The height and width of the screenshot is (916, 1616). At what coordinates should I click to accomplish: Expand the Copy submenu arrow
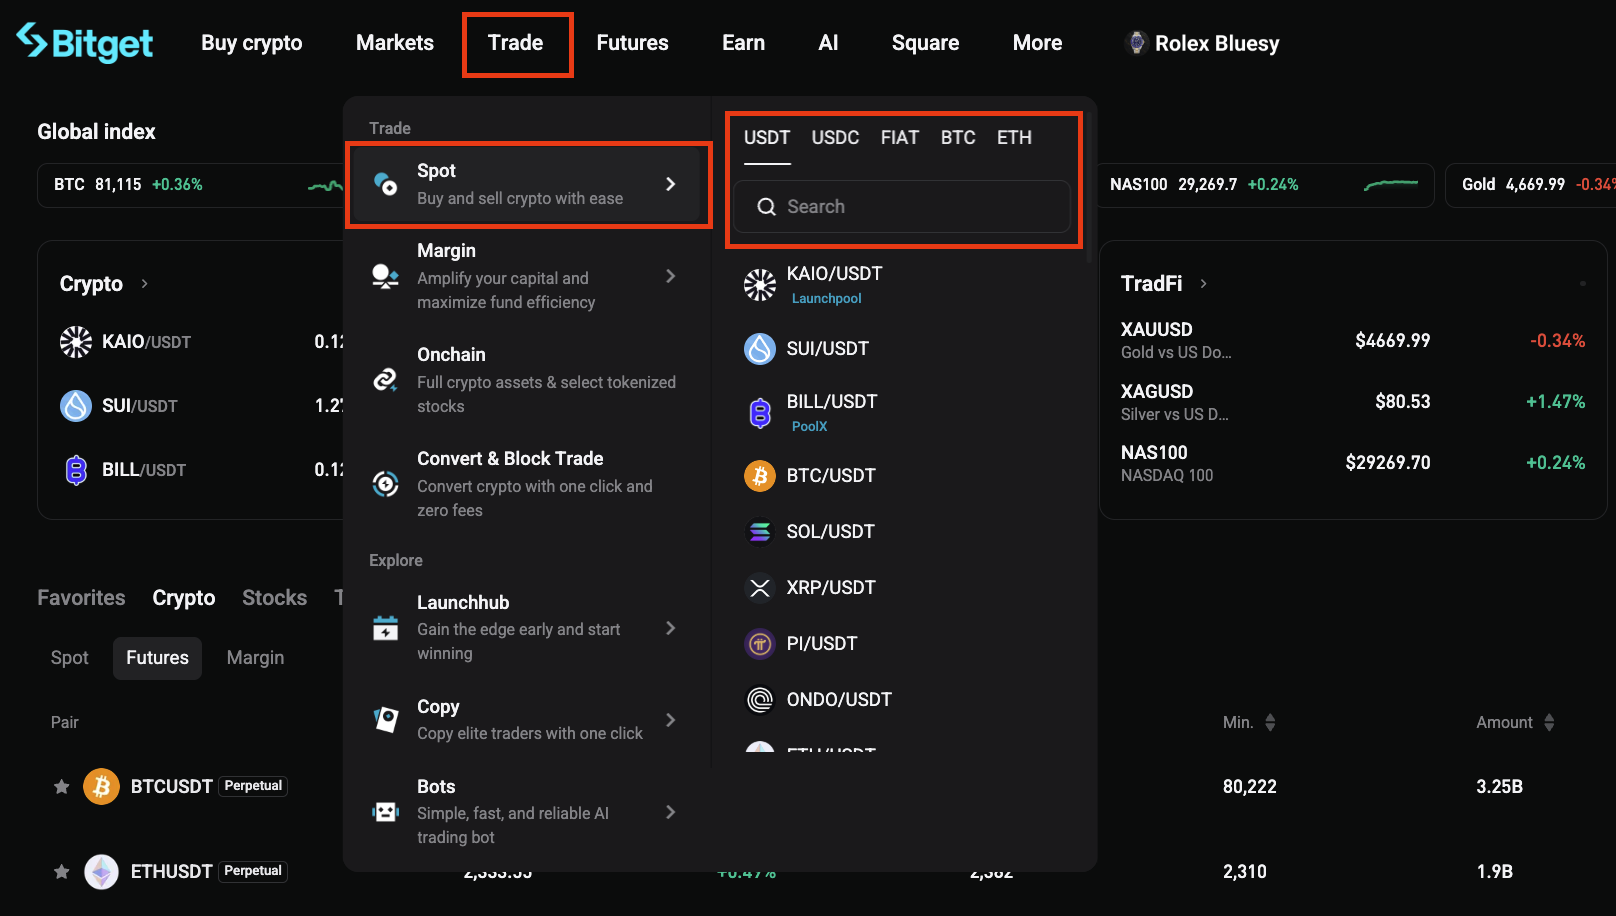pyautogui.click(x=671, y=720)
